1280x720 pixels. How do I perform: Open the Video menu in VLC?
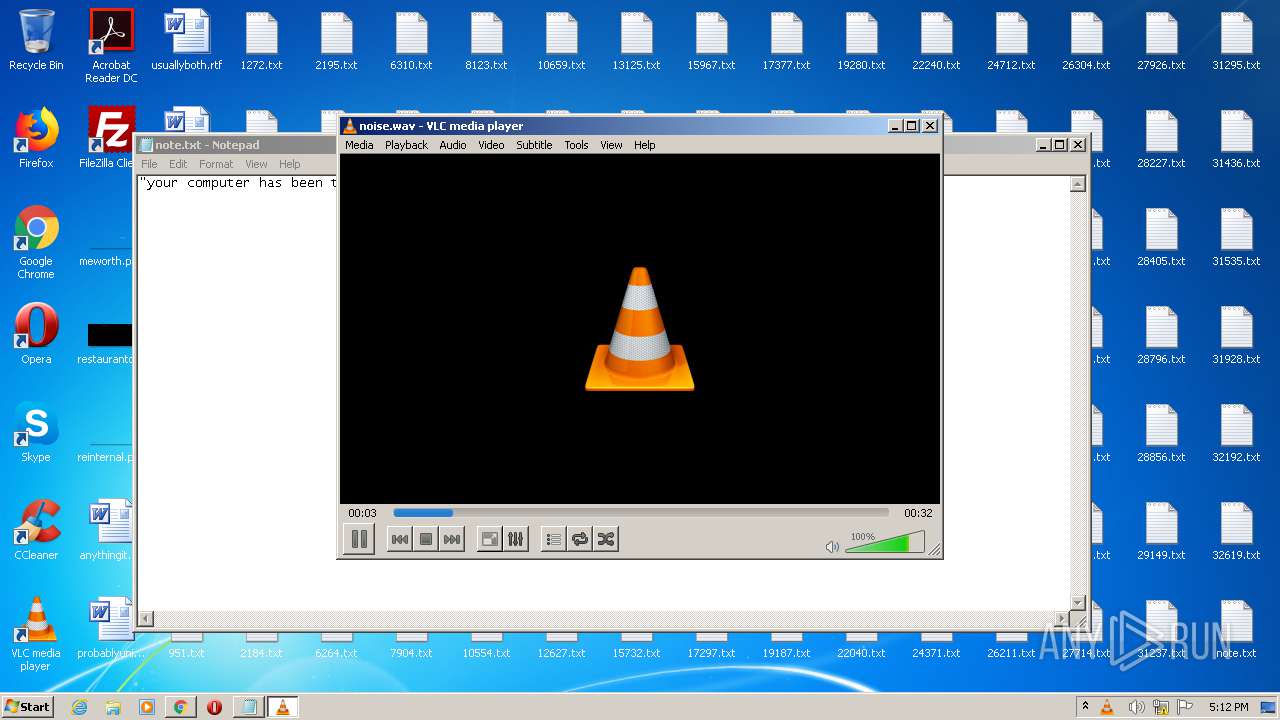[491, 145]
